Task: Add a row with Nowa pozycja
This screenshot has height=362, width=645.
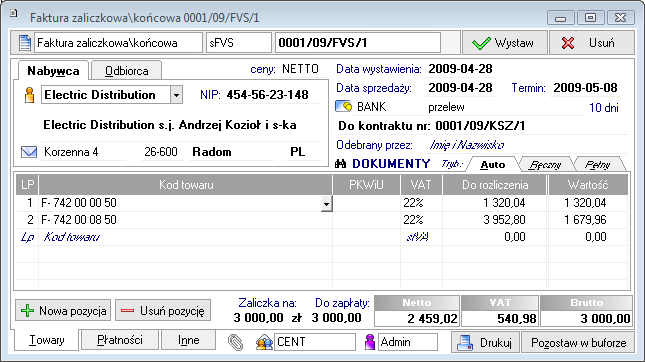Action: (63, 311)
